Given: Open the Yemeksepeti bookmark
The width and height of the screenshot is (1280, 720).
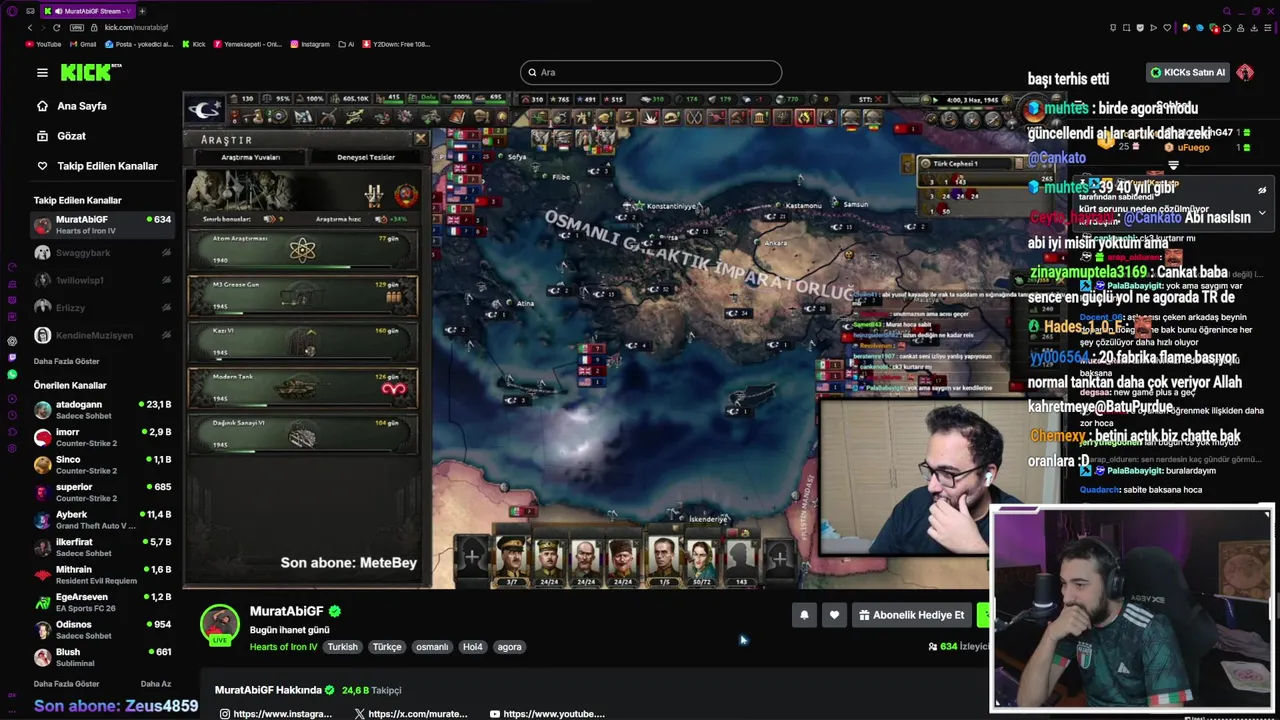Looking at the screenshot, I should click(247, 44).
